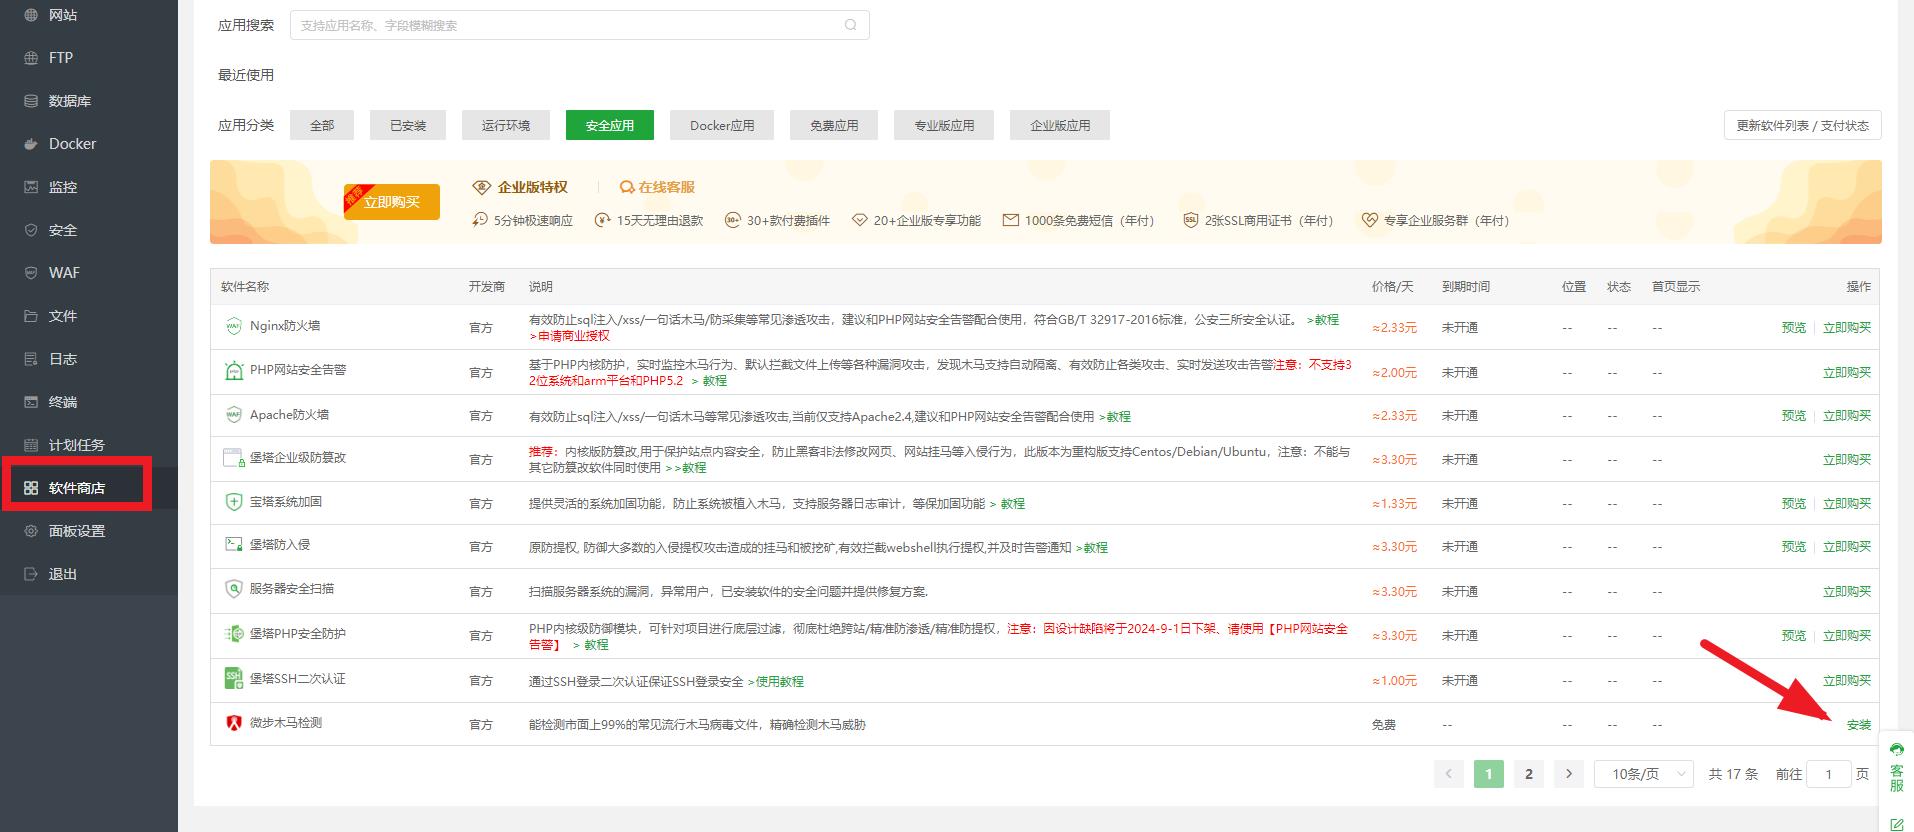The image size is (1914, 832).
Task: Select pagination page 2
Action: coord(1528,774)
